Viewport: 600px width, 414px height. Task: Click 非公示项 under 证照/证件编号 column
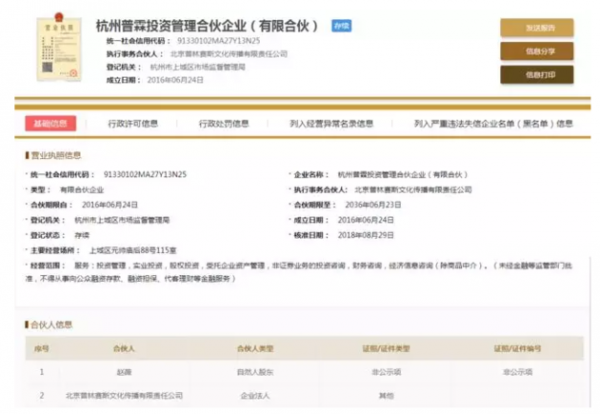pos(517,372)
